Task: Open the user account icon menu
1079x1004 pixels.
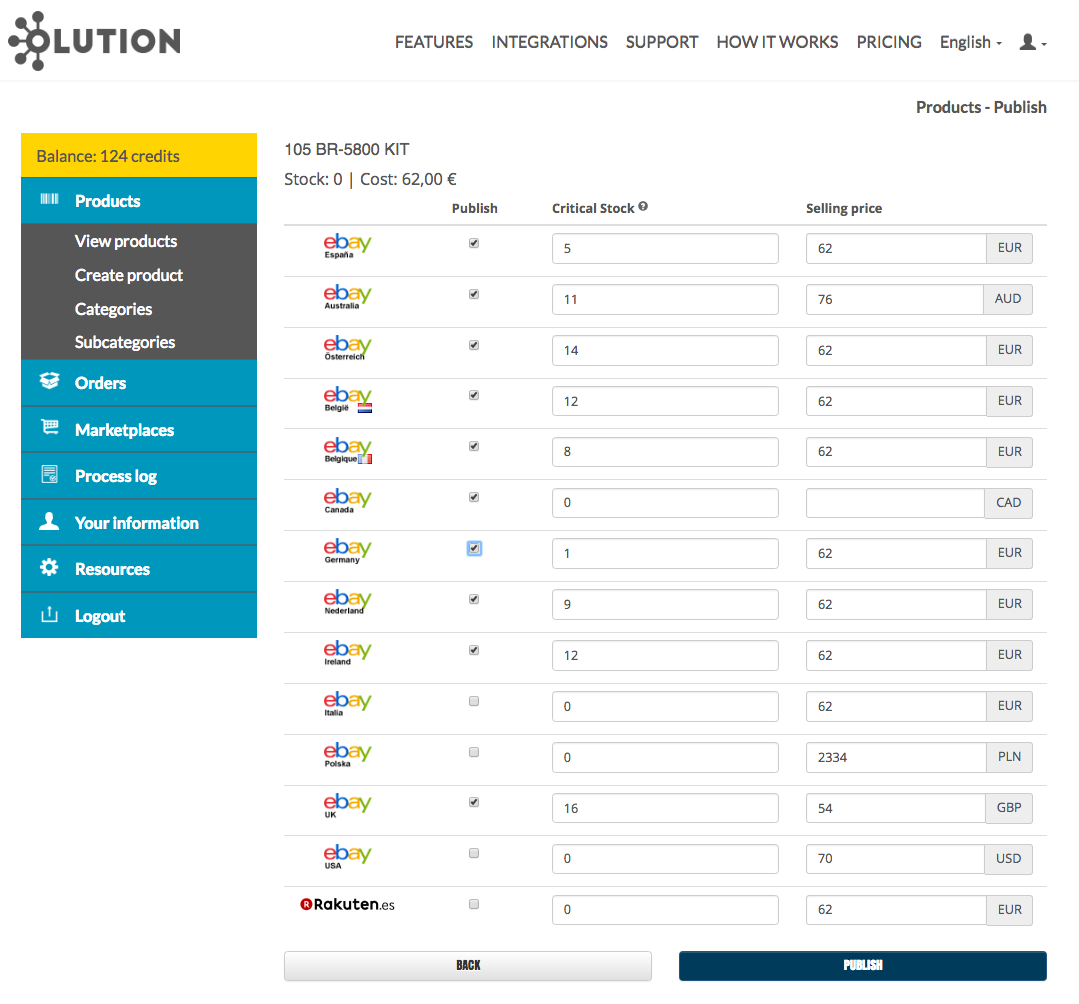Action: (1033, 43)
